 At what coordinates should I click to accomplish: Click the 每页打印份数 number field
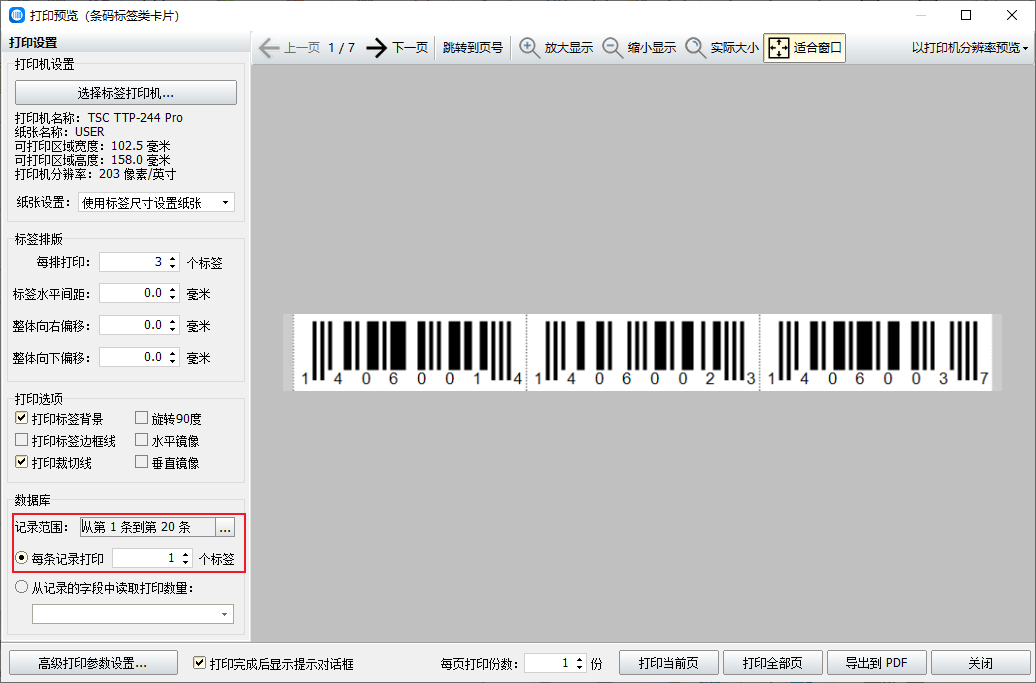tap(549, 663)
